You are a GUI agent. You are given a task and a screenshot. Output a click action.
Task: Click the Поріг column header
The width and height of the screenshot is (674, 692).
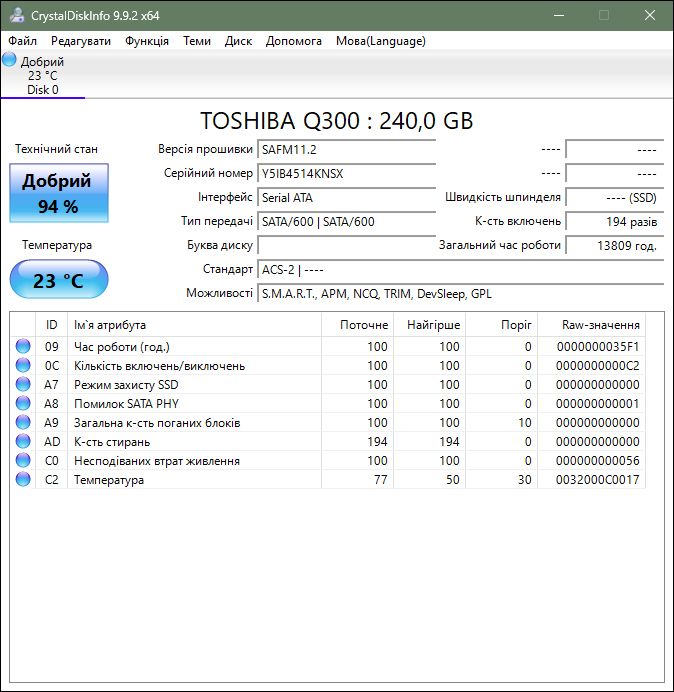(x=501, y=325)
